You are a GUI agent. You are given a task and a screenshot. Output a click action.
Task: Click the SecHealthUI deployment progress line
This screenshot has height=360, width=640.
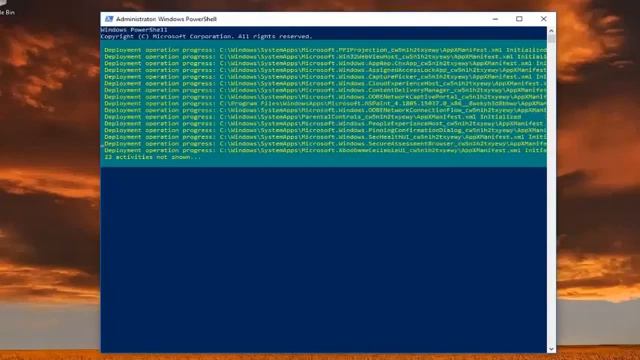click(x=325, y=137)
